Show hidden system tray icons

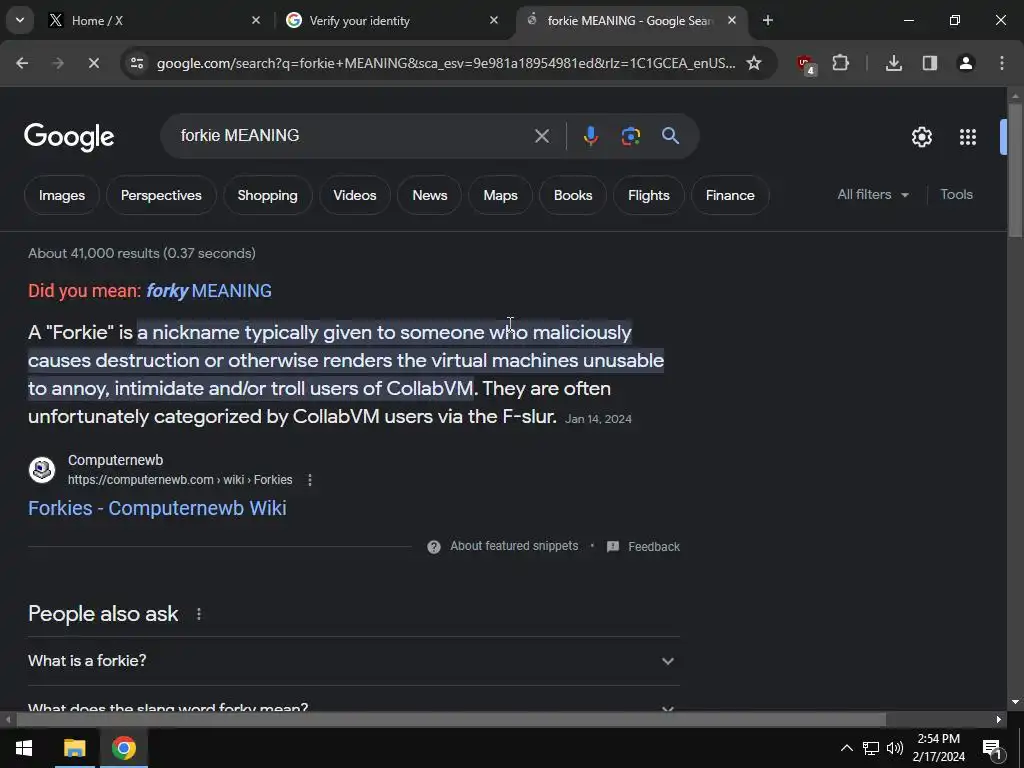tap(846, 748)
